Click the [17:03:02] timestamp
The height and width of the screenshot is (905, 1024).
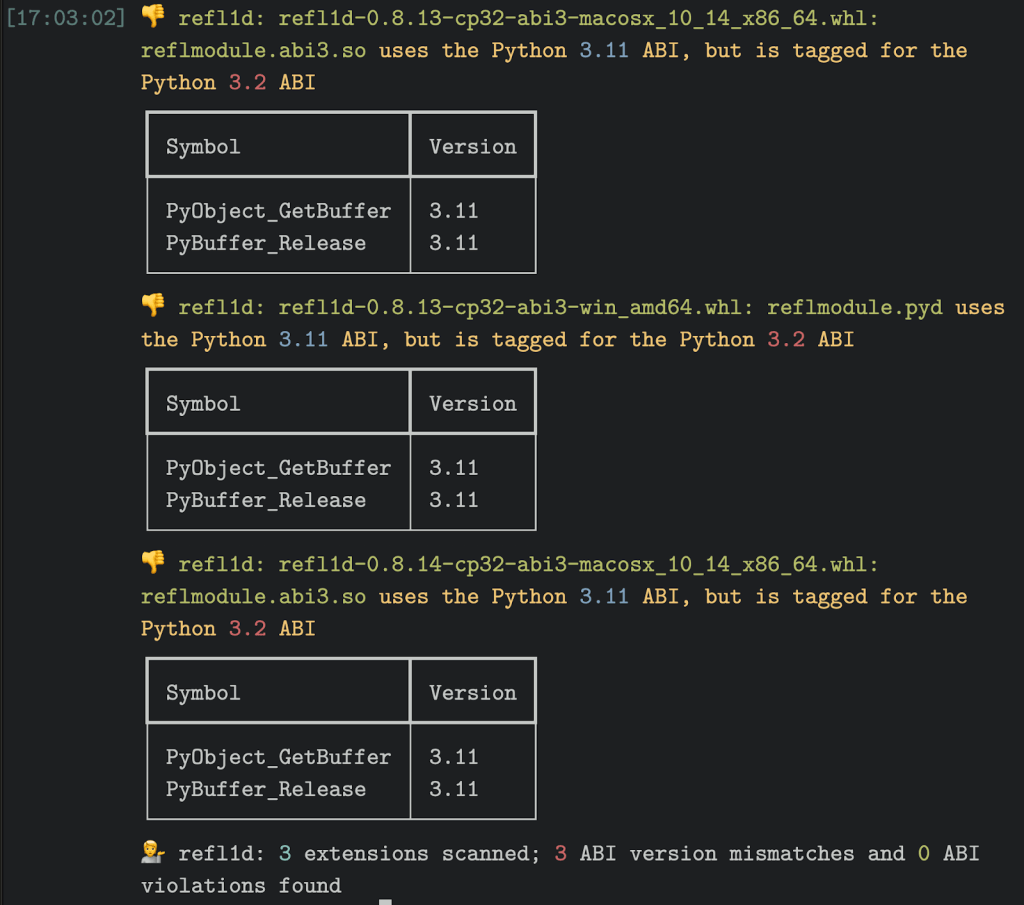pyautogui.click(x=66, y=18)
